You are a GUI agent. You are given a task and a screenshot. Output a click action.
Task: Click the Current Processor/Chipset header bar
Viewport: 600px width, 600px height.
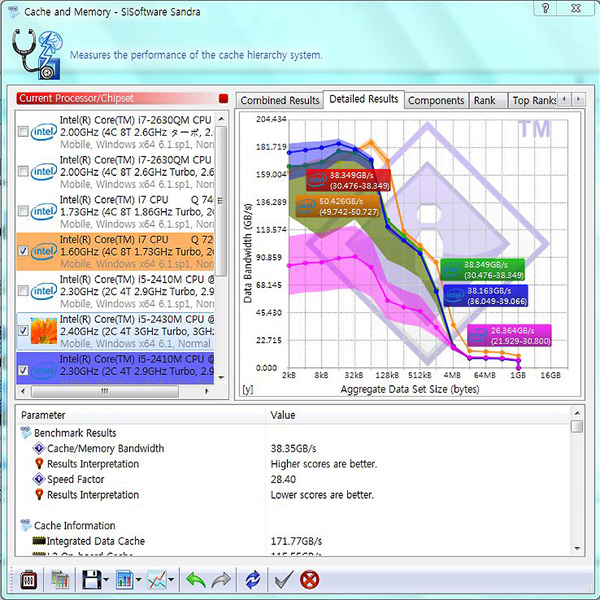pyautogui.click(x=116, y=98)
